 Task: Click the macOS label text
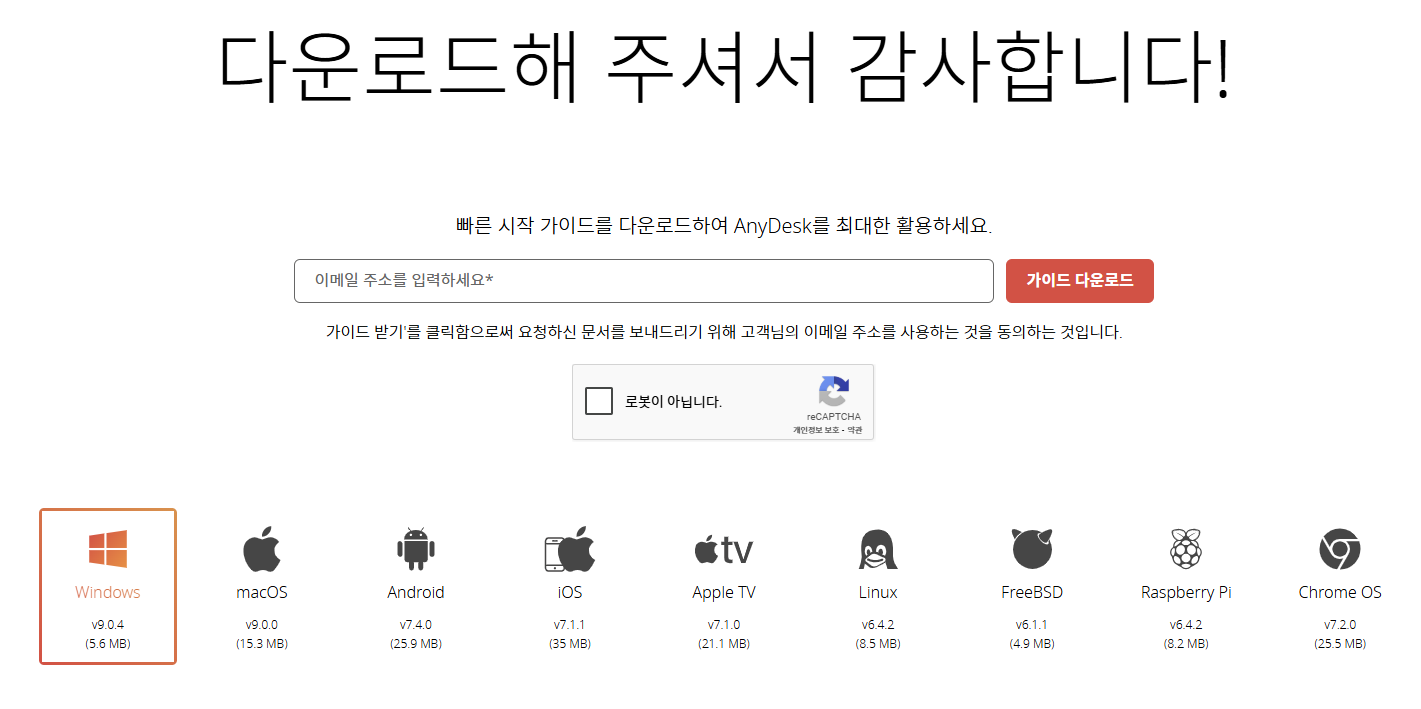[x=262, y=592]
